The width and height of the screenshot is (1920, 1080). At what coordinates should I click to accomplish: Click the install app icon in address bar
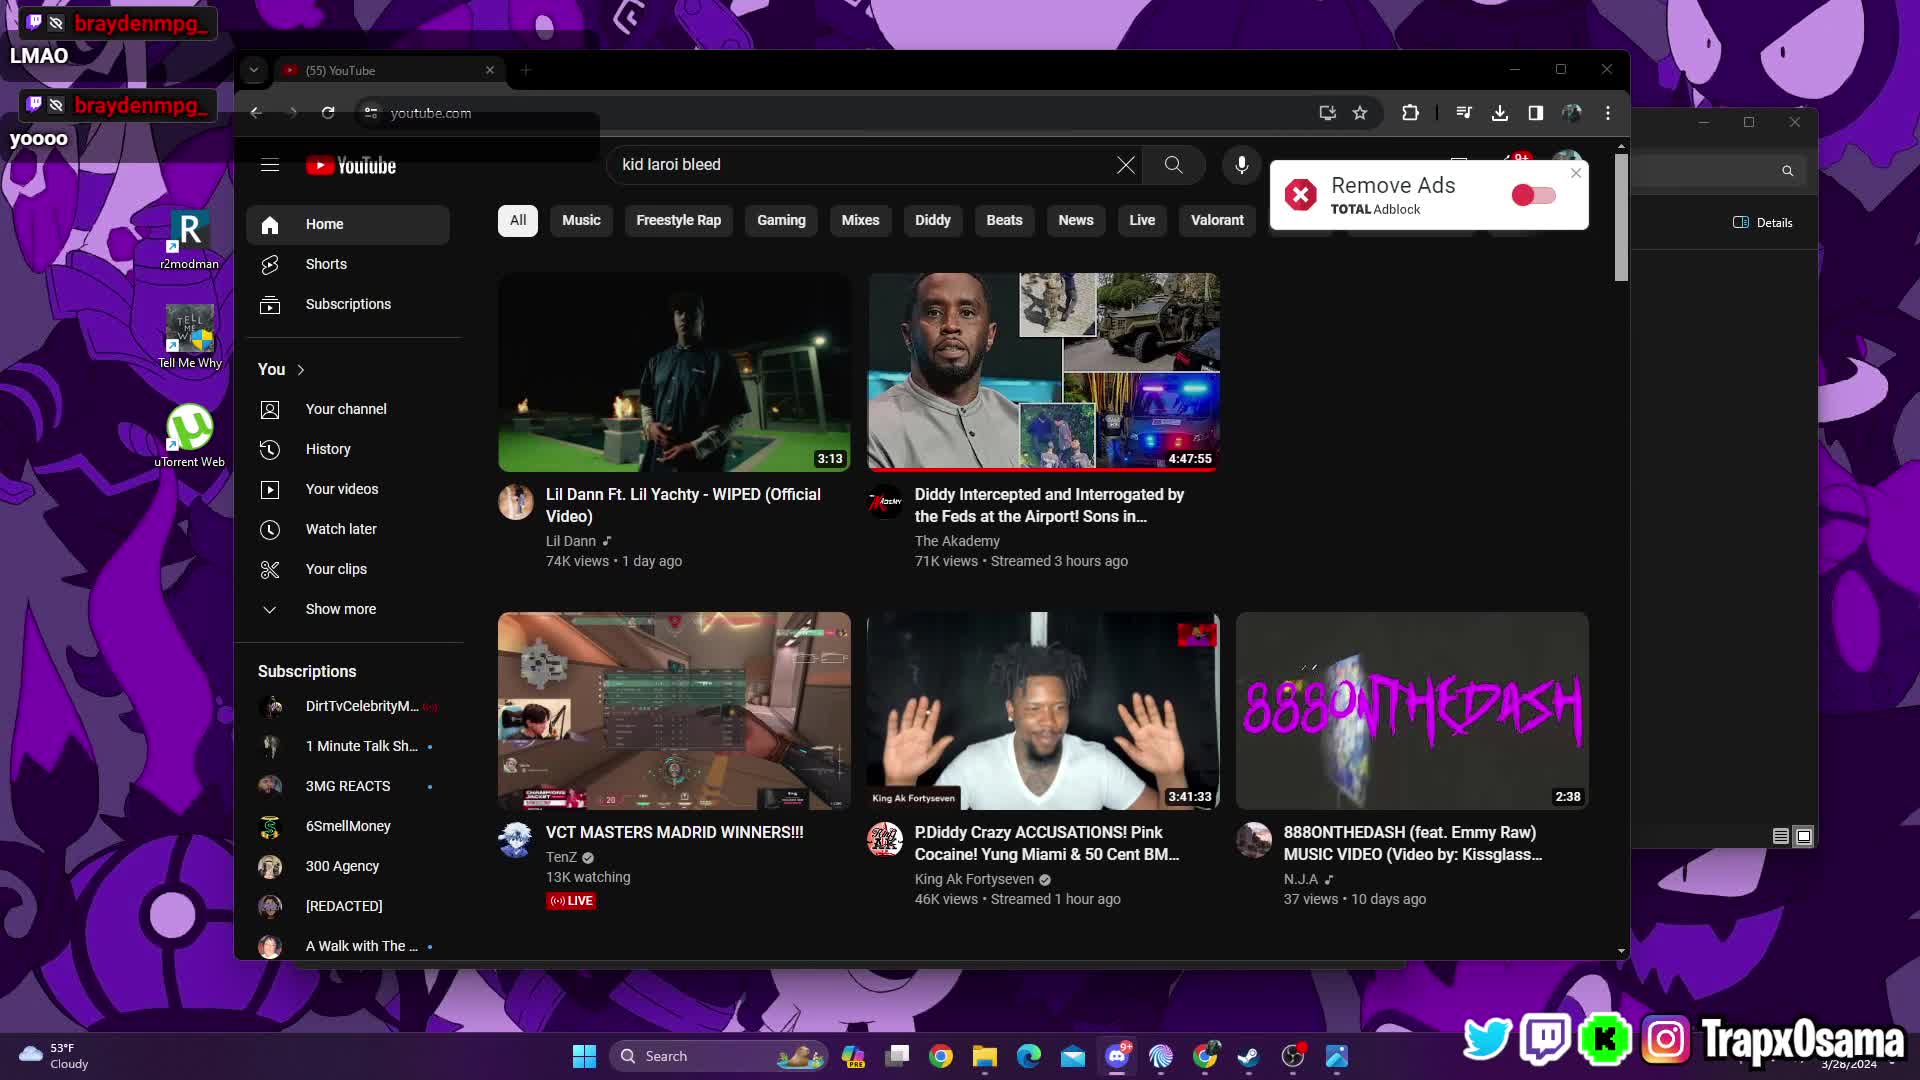pos(1327,113)
